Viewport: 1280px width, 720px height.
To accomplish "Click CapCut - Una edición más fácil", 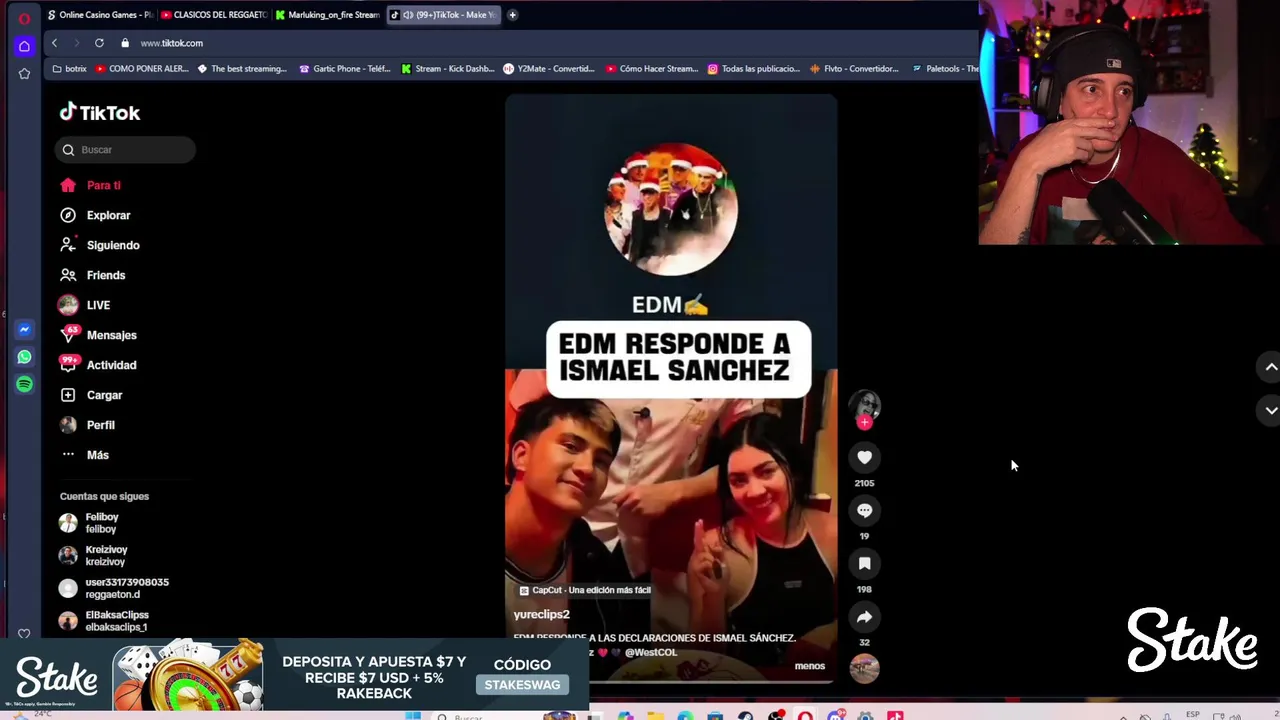I will [x=585, y=590].
